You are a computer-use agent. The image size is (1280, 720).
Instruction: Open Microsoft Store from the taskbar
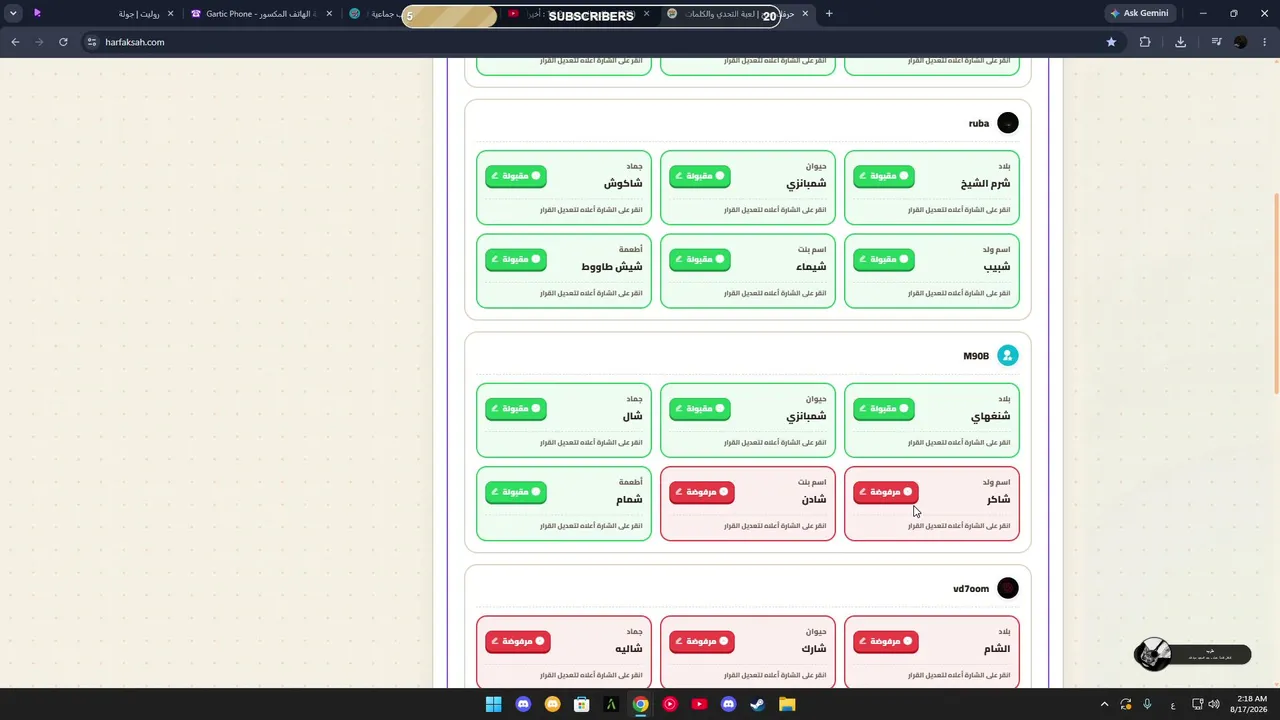tap(581, 704)
